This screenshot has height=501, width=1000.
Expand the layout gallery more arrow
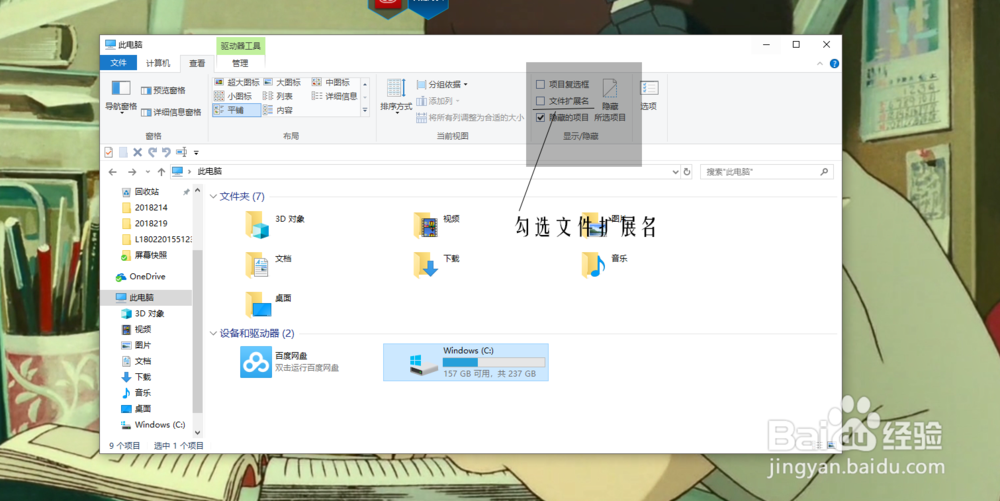point(365,110)
